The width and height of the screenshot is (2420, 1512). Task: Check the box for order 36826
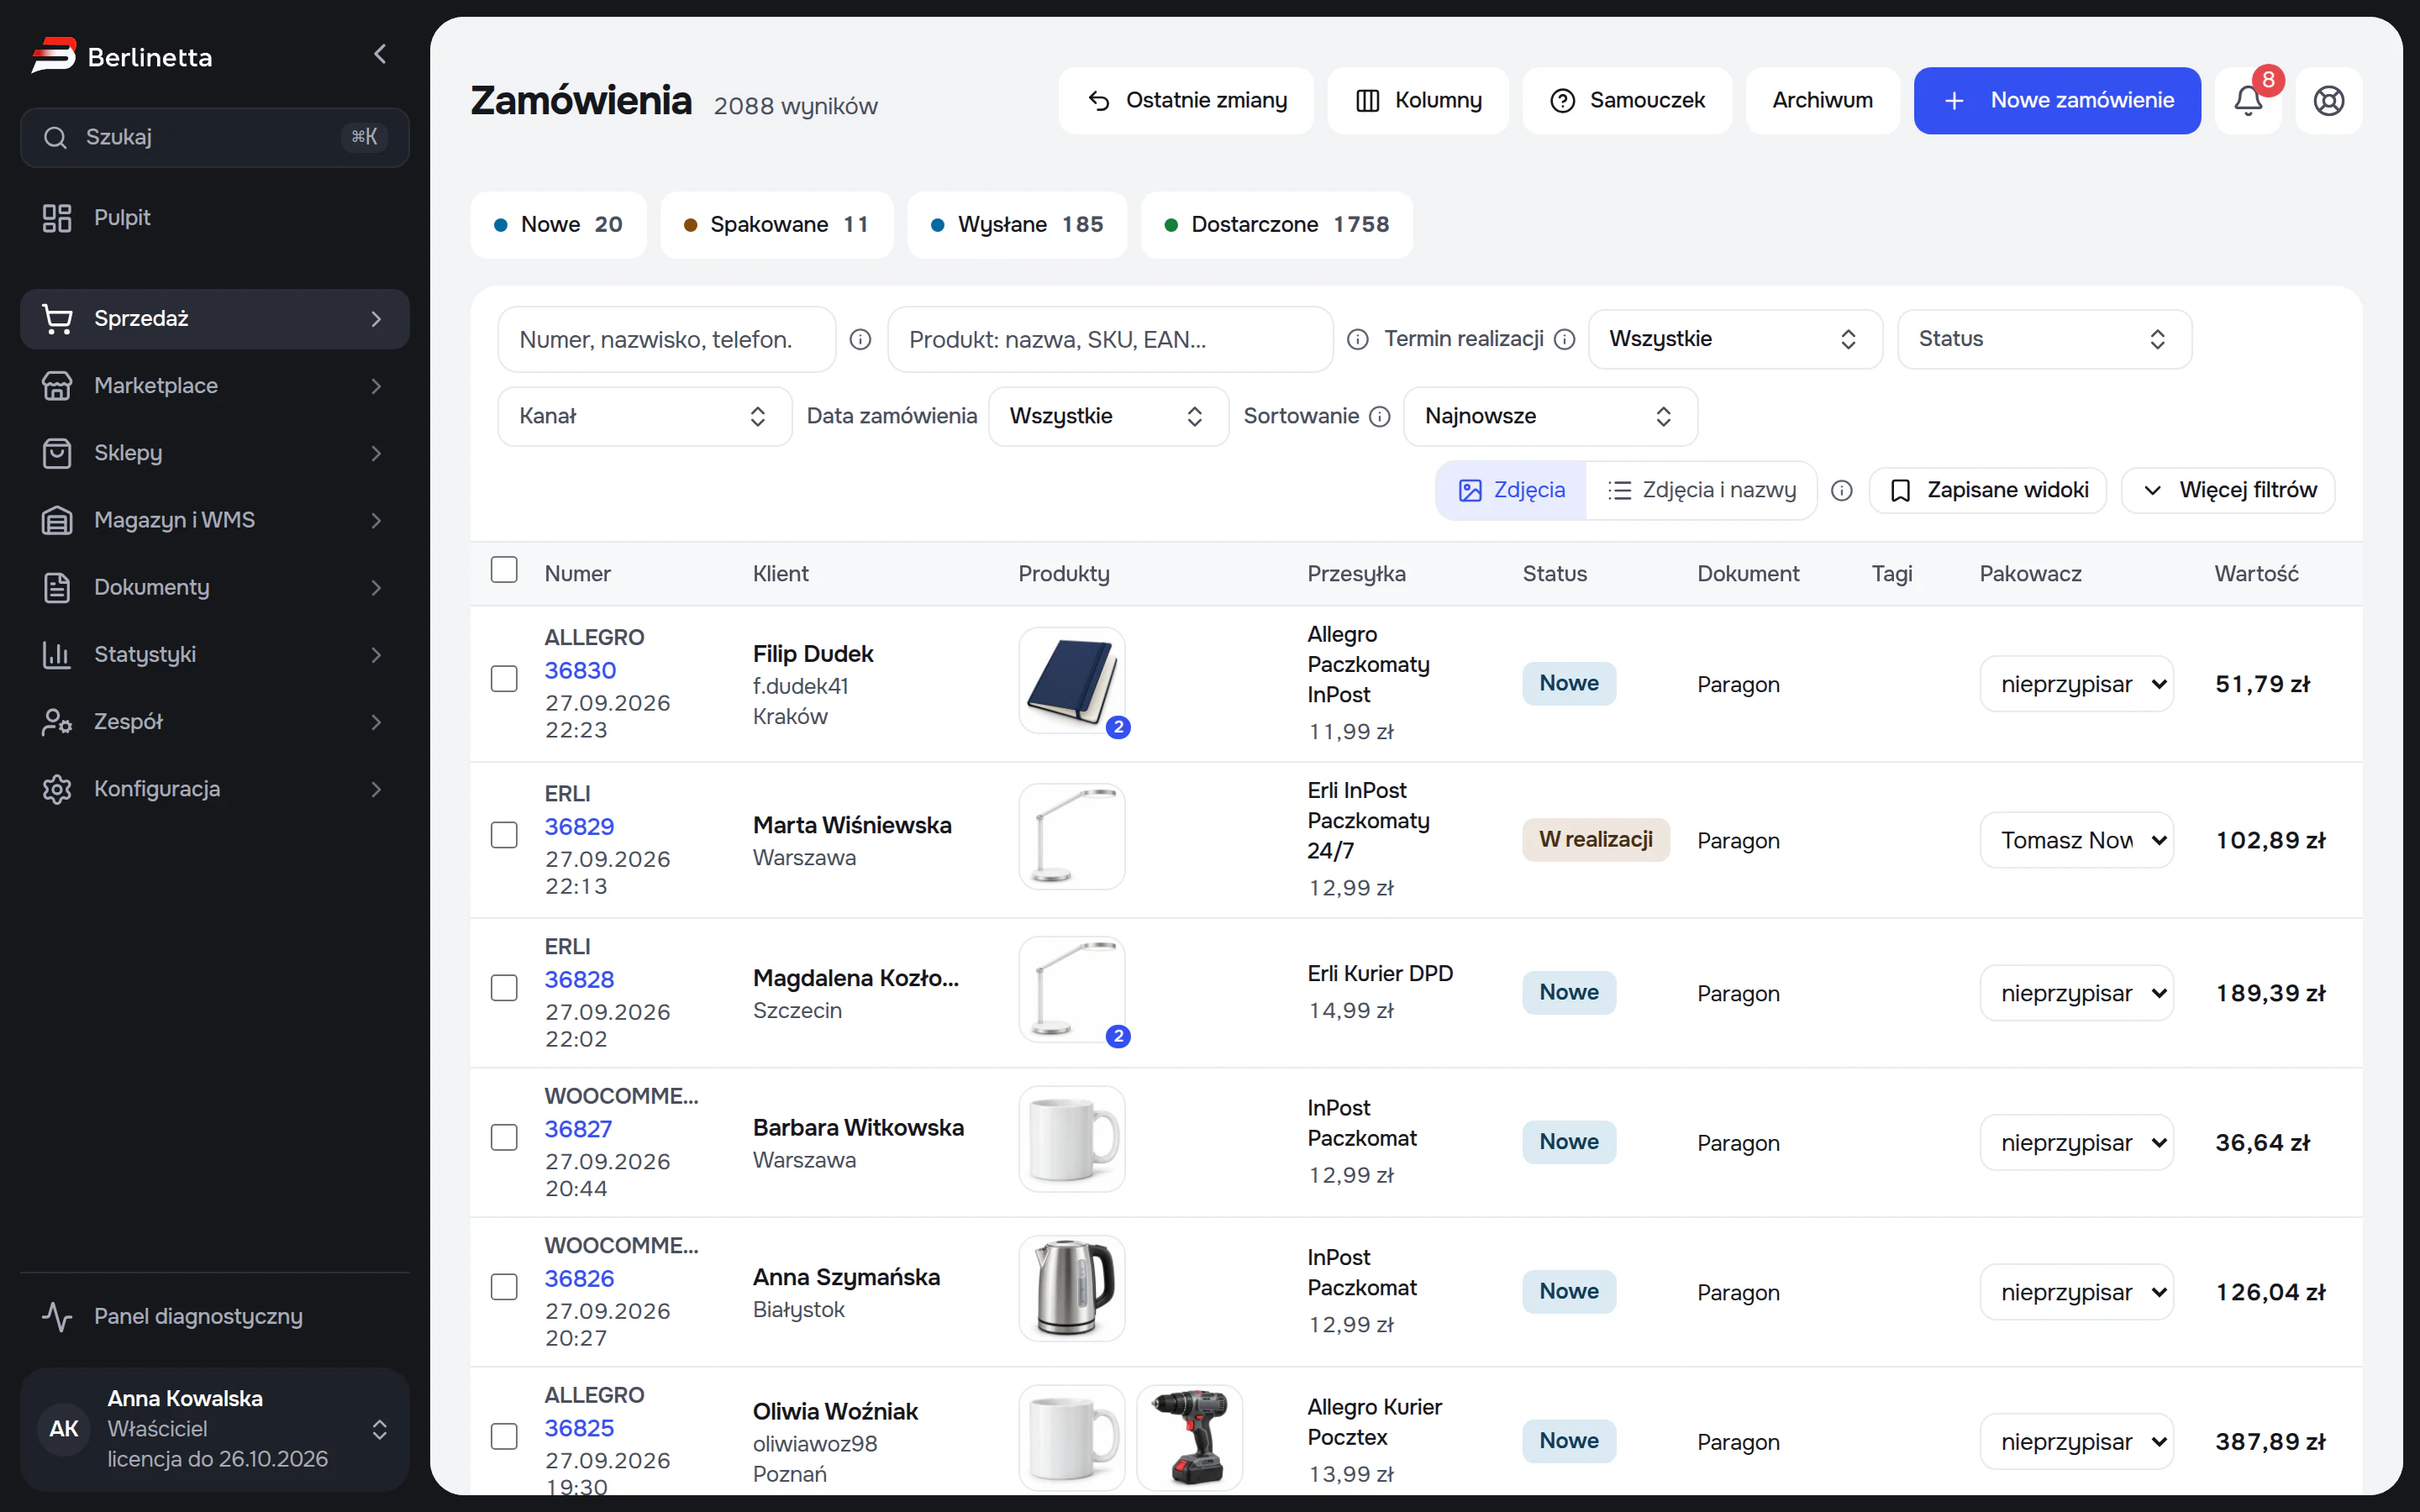(504, 1287)
